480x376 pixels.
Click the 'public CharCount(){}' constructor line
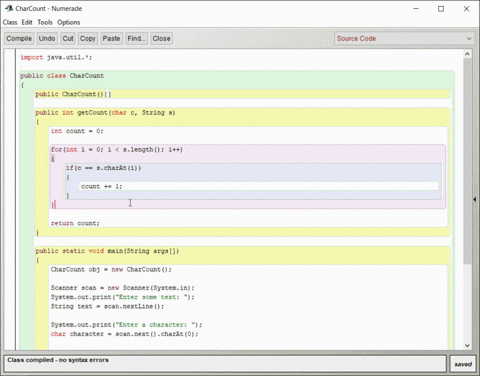click(73, 94)
